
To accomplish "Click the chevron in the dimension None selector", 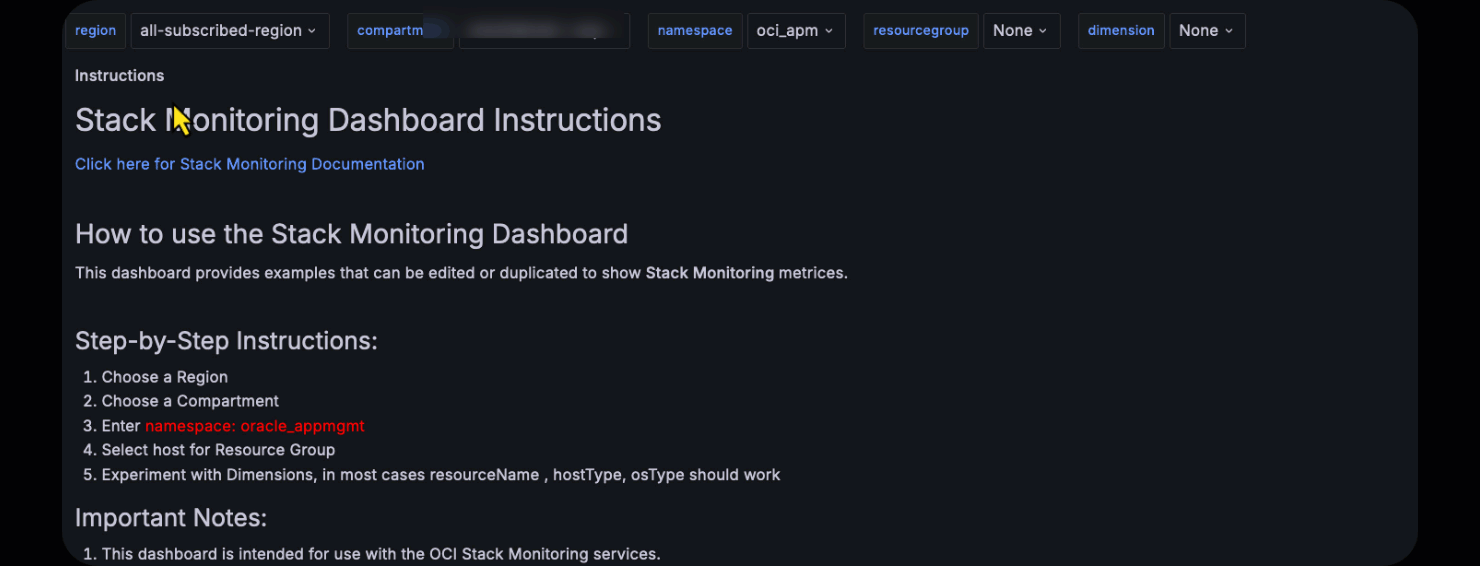I will (1229, 31).
